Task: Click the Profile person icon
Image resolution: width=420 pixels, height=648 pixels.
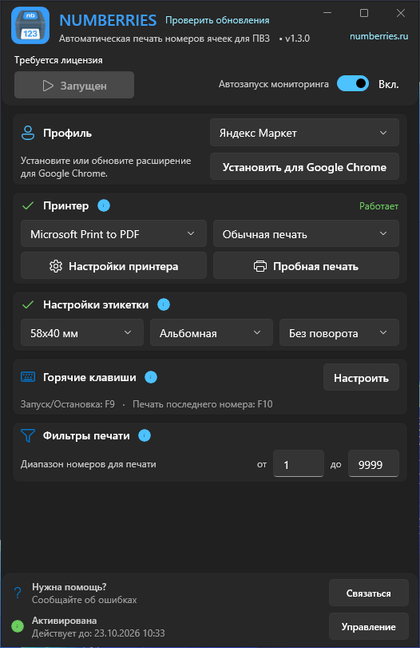Action: (x=28, y=133)
